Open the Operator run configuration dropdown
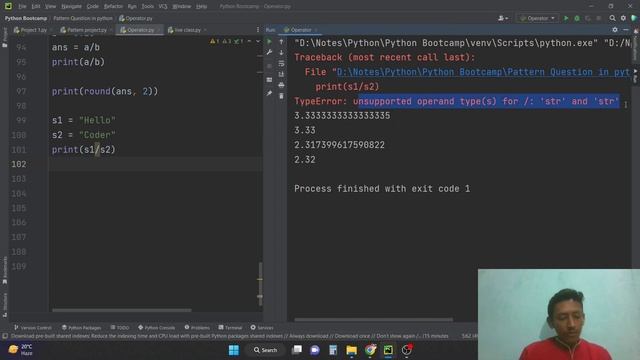 point(537,18)
